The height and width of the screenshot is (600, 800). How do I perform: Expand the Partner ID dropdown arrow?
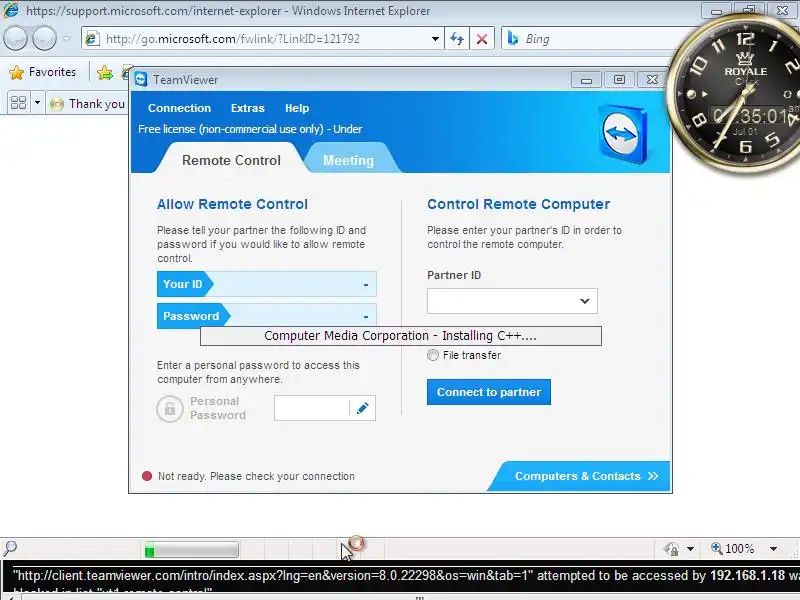click(585, 301)
